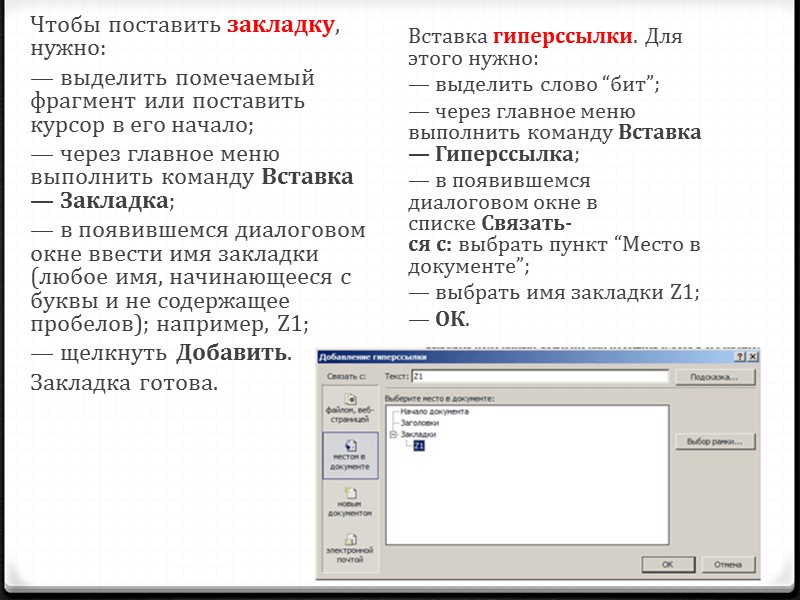Click the Выбор рамки... button

click(x=714, y=441)
